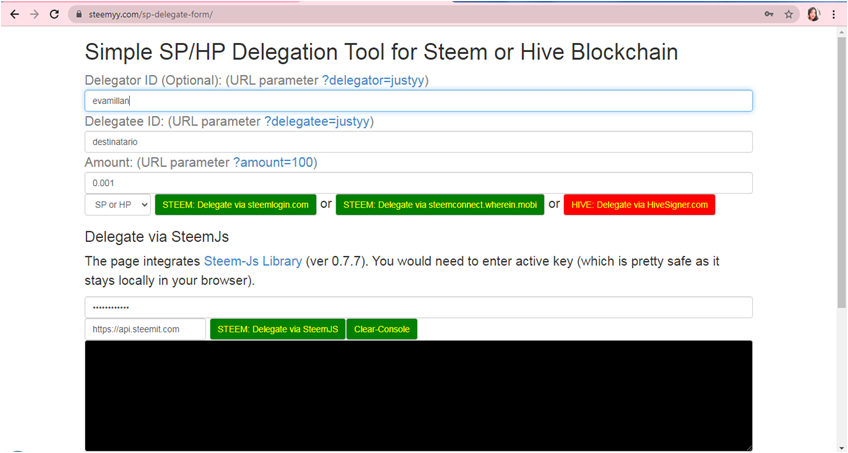The image size is (848, 453).
Task: Open the ?delegator=justyy link
Action: pos(373,81)
